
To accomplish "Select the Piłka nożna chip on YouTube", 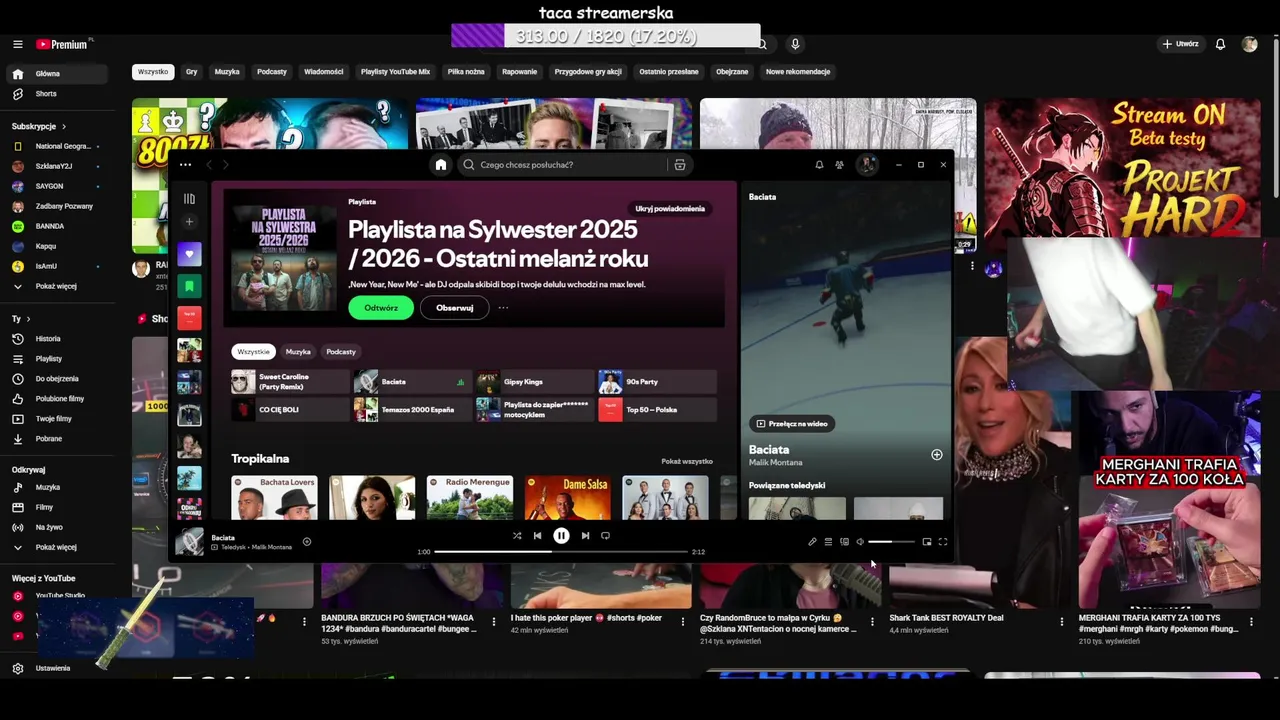I will coord(466,72).
